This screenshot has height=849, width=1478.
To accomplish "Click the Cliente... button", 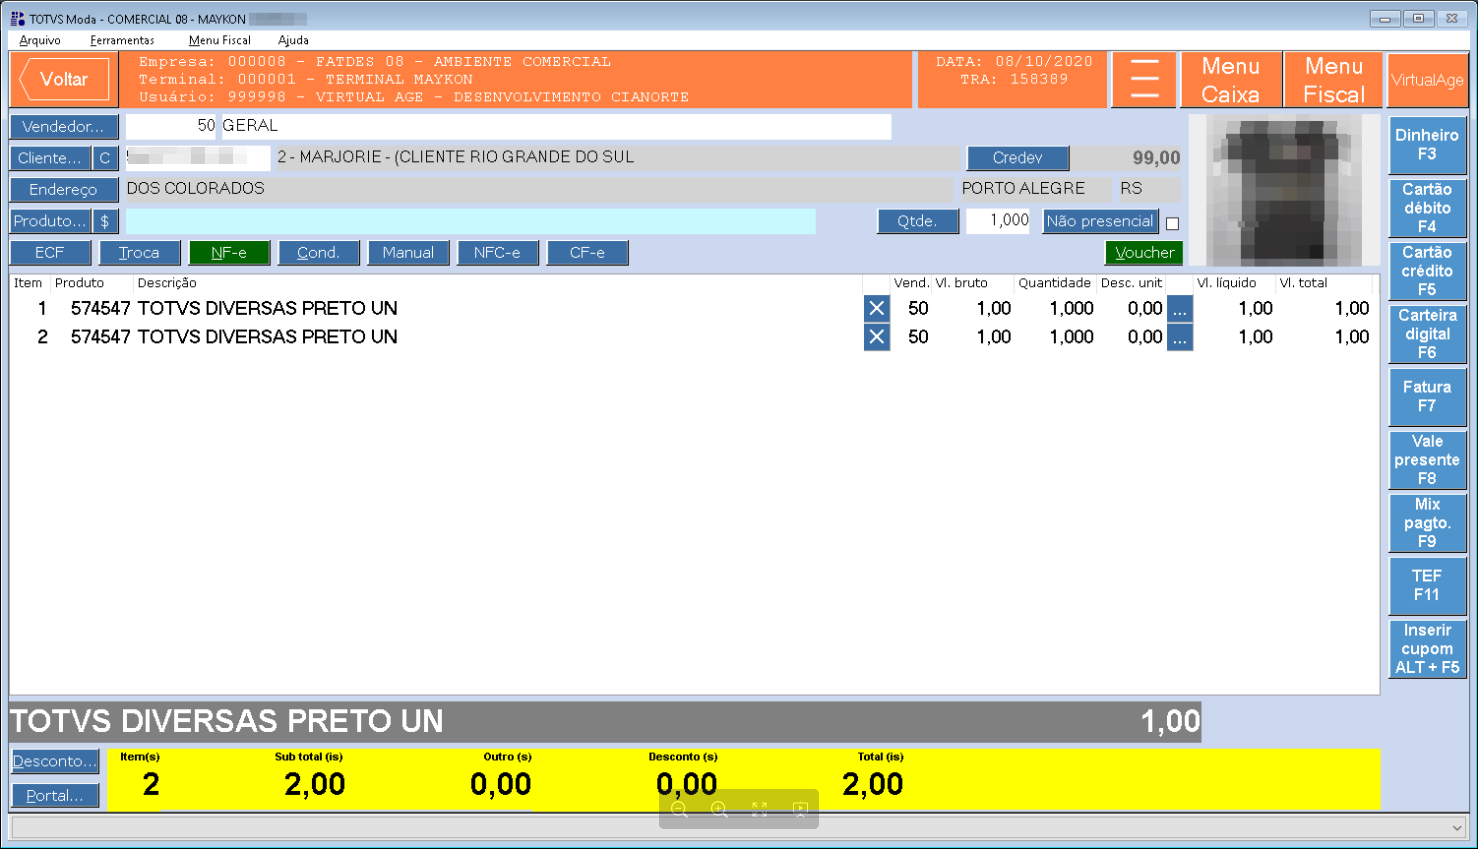I will 50,158.
